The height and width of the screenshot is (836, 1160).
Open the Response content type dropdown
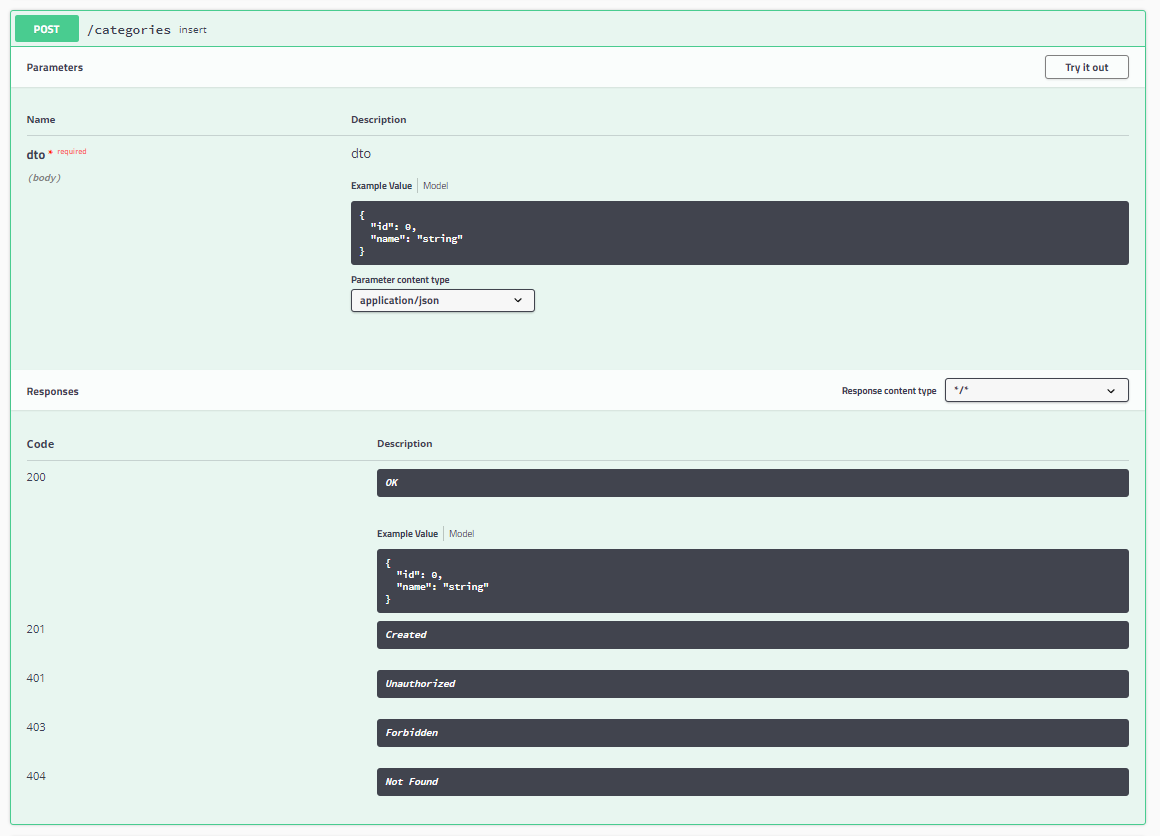(1036, 390)
